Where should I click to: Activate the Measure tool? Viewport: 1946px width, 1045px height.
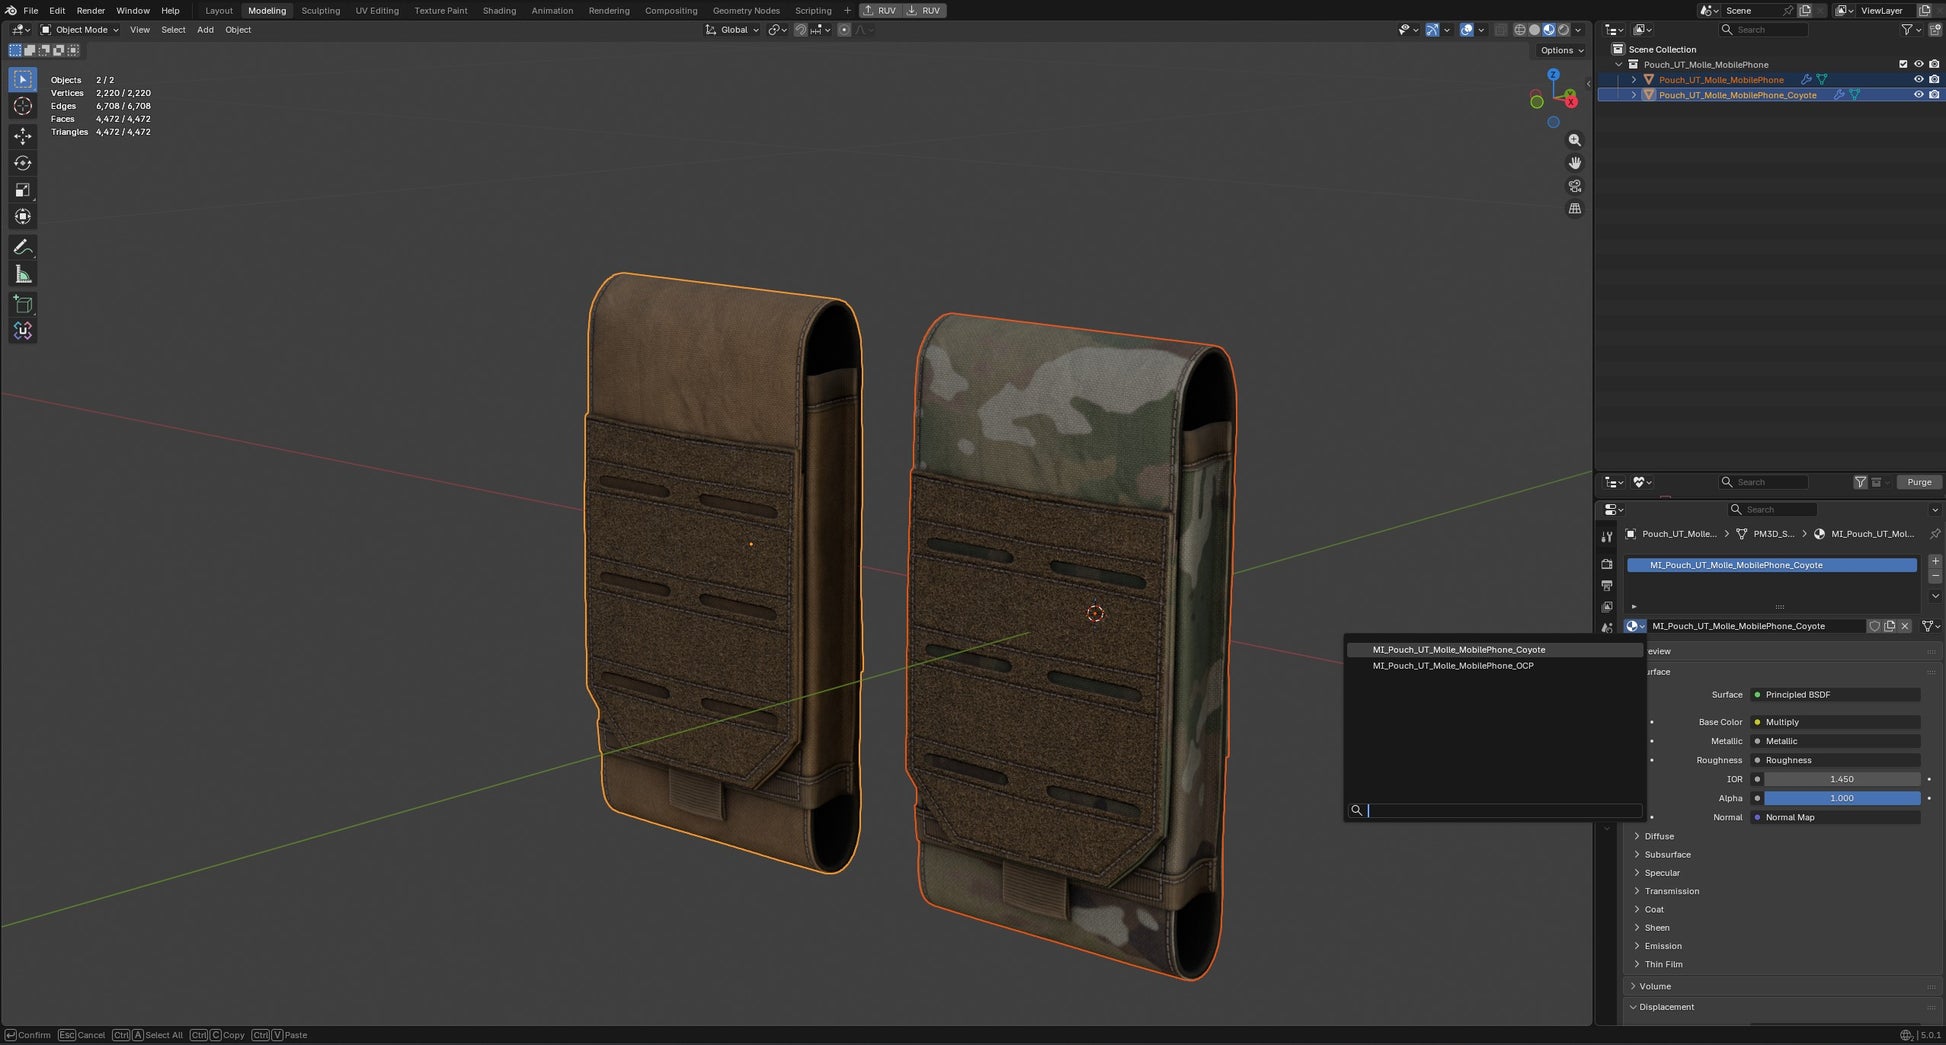23,274
